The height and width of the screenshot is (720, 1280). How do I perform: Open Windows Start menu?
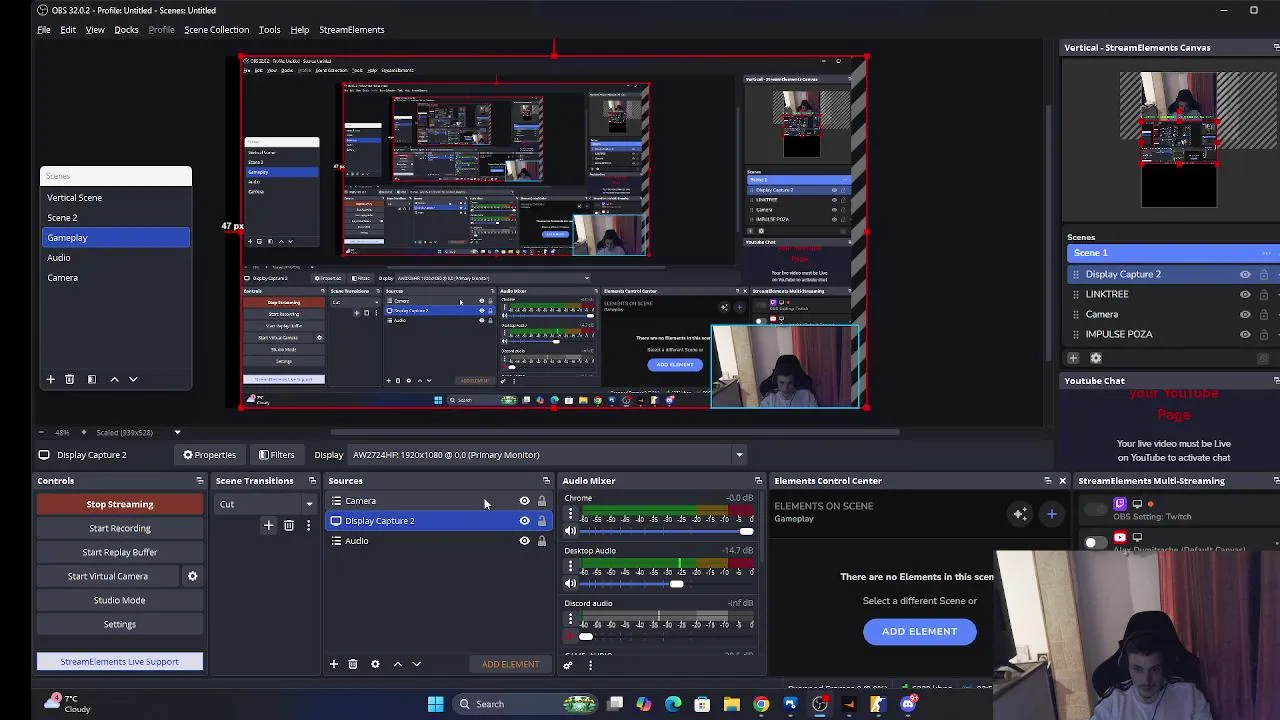tap(435, 704)
